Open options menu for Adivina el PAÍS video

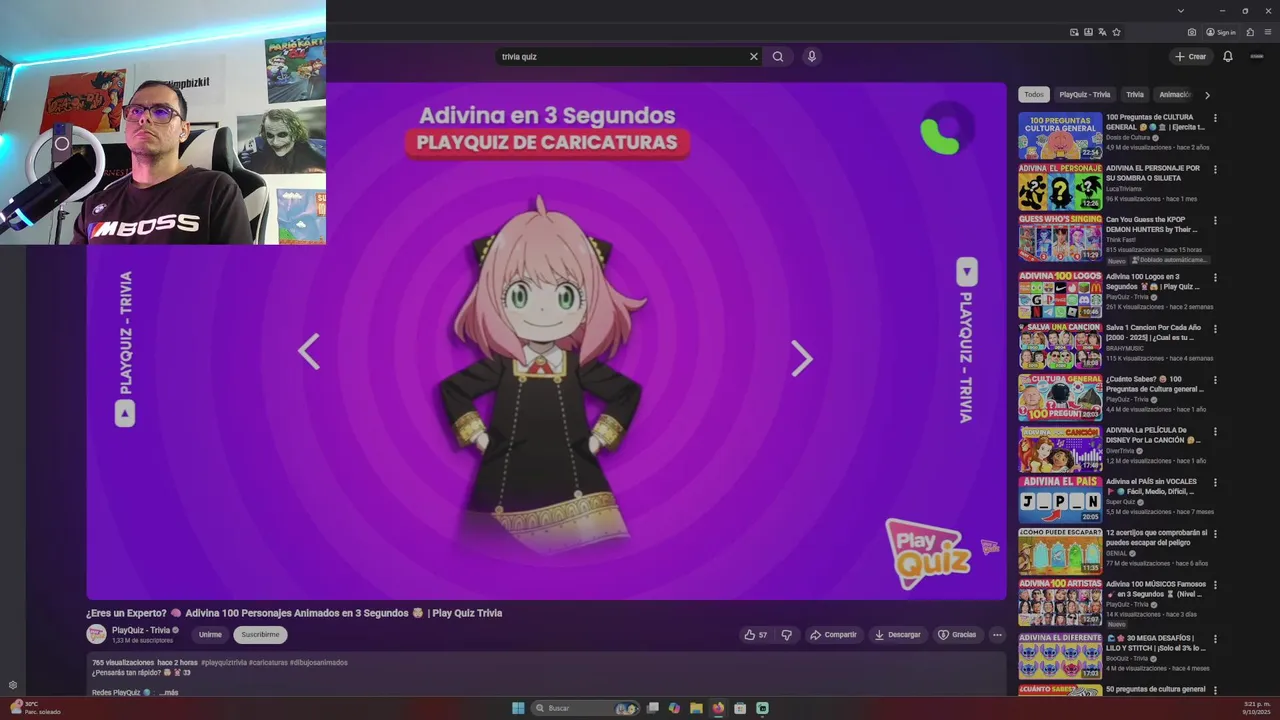(1215, 482)
